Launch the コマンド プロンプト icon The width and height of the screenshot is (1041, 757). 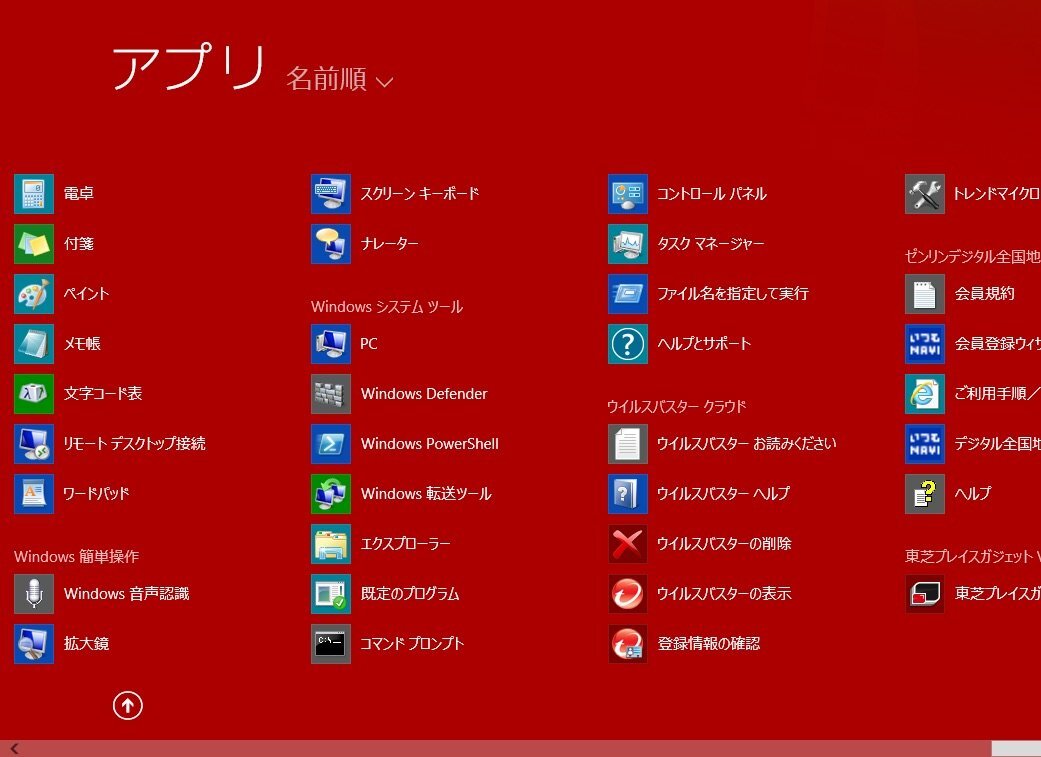pos(331,643)
